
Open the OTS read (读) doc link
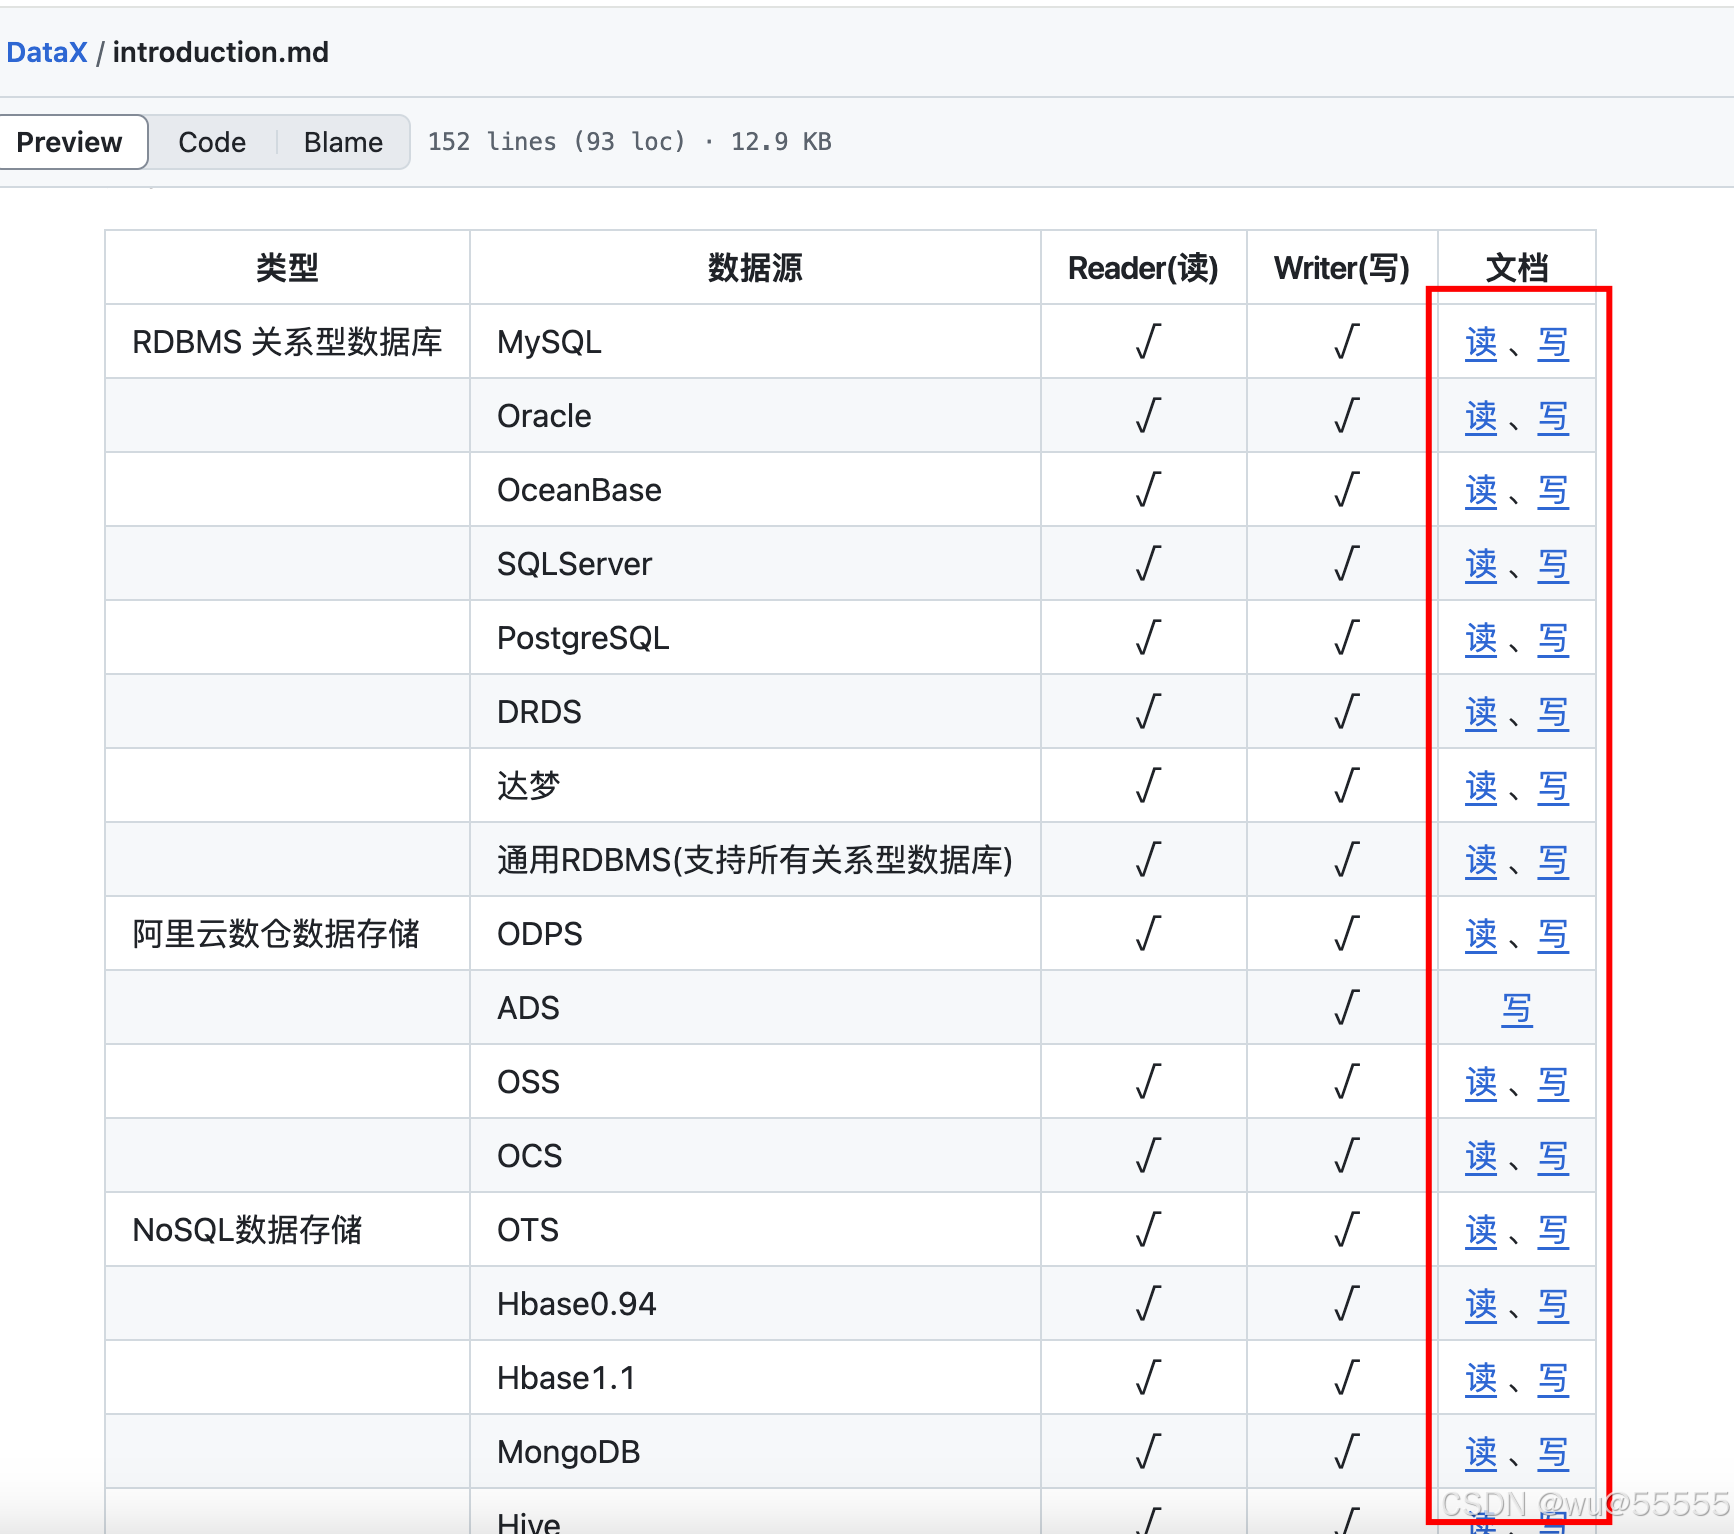1481,1231
